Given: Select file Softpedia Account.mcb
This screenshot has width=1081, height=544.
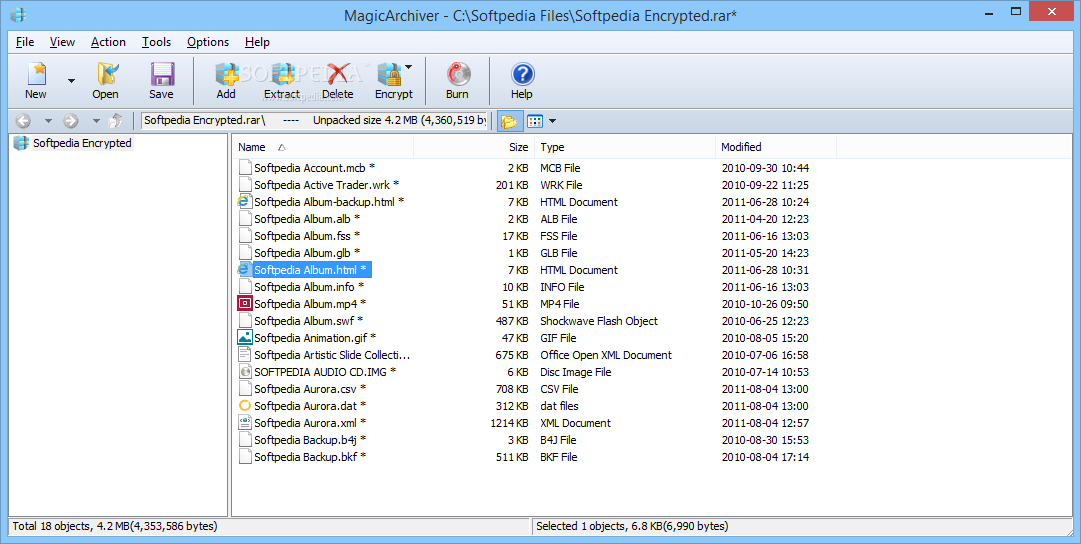Looking at the screenshot, I should pos(314,168).
